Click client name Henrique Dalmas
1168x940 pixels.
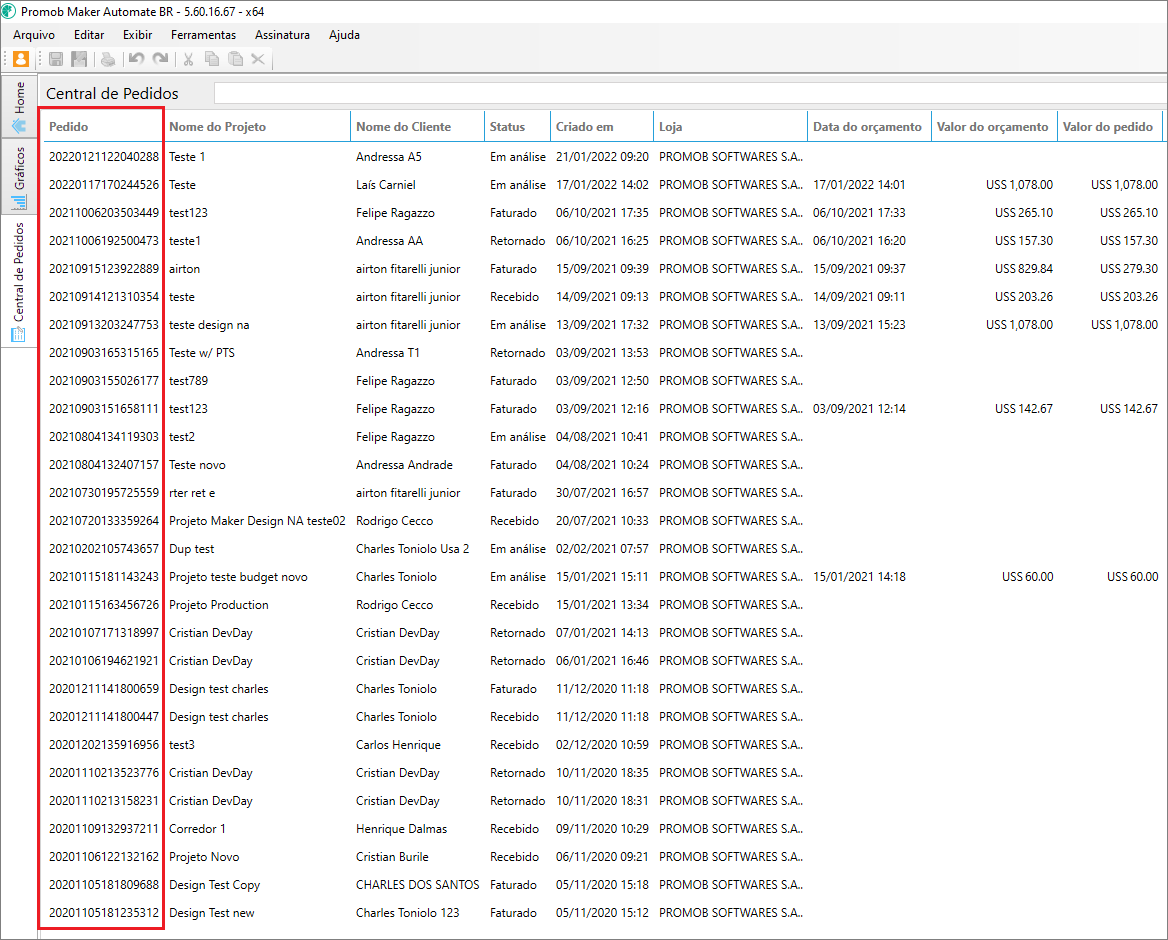tap(402, 829)
